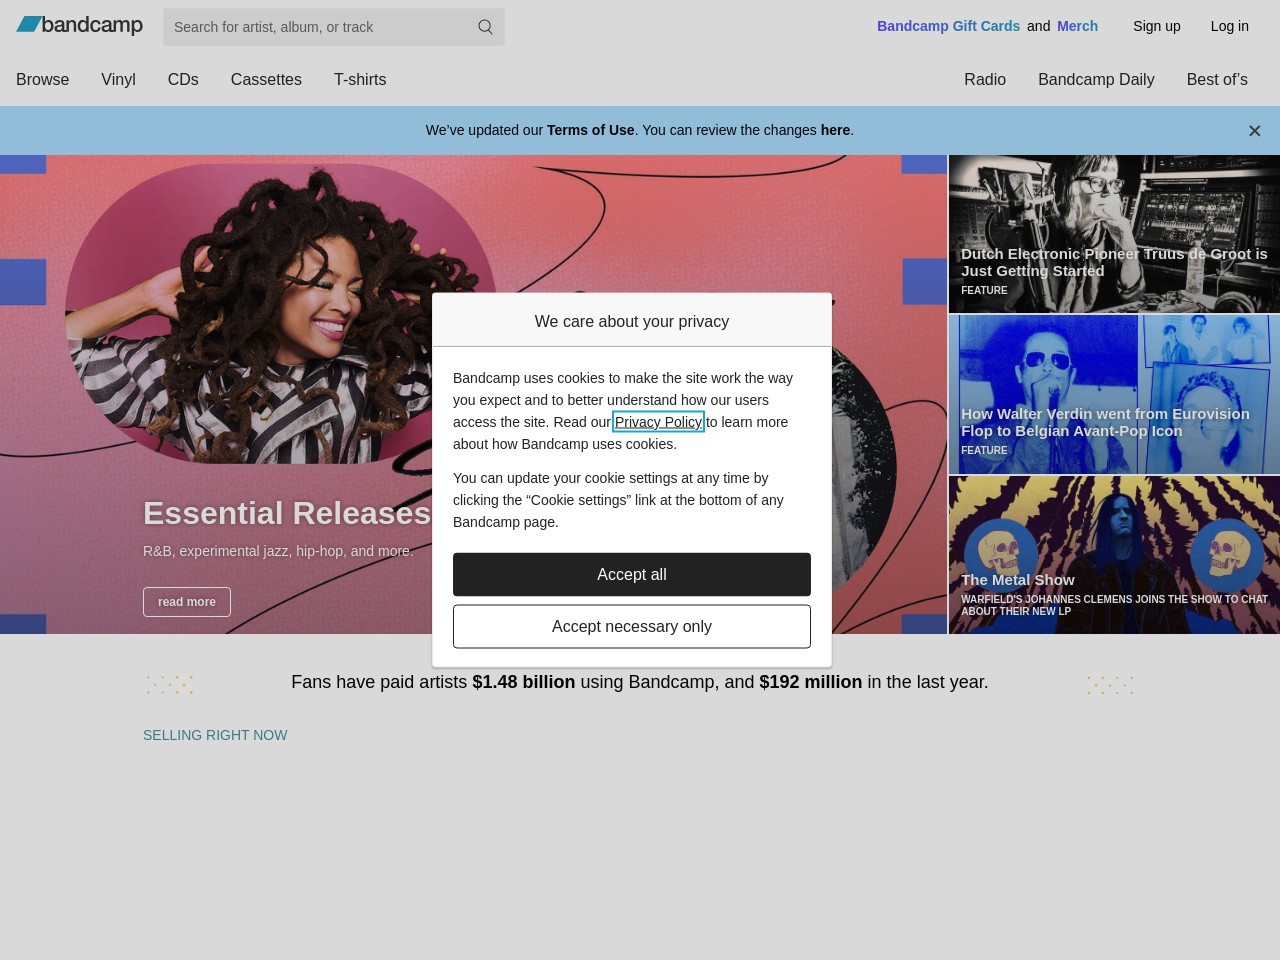Open the T-shirts section
Screen dimensions: 1280x960
[360, 79]
